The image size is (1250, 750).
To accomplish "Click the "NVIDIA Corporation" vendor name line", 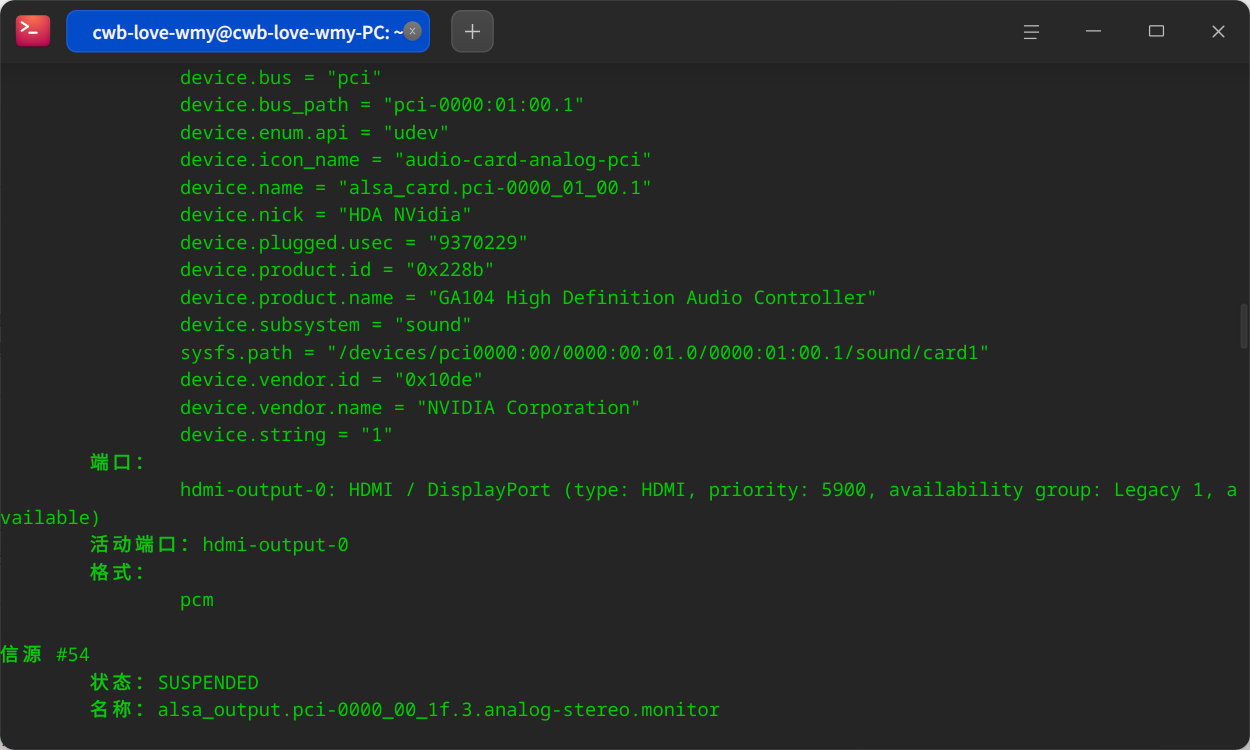I will pyautogui.click(x=410, y=408).
